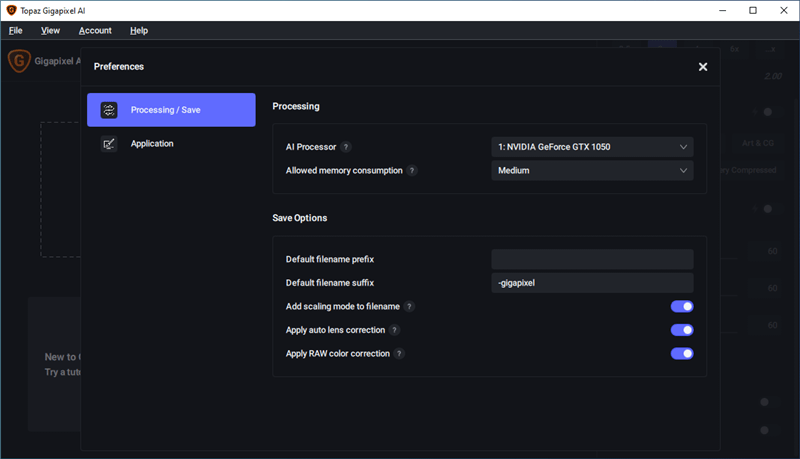Click the Save Options heading
800x459 pixels.
[299, 218]
